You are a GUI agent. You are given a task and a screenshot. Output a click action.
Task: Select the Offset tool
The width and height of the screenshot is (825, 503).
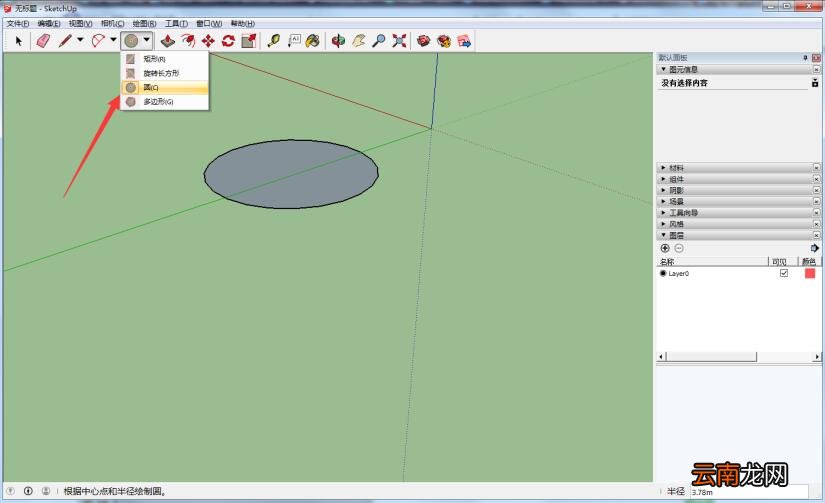click(188, 41)
